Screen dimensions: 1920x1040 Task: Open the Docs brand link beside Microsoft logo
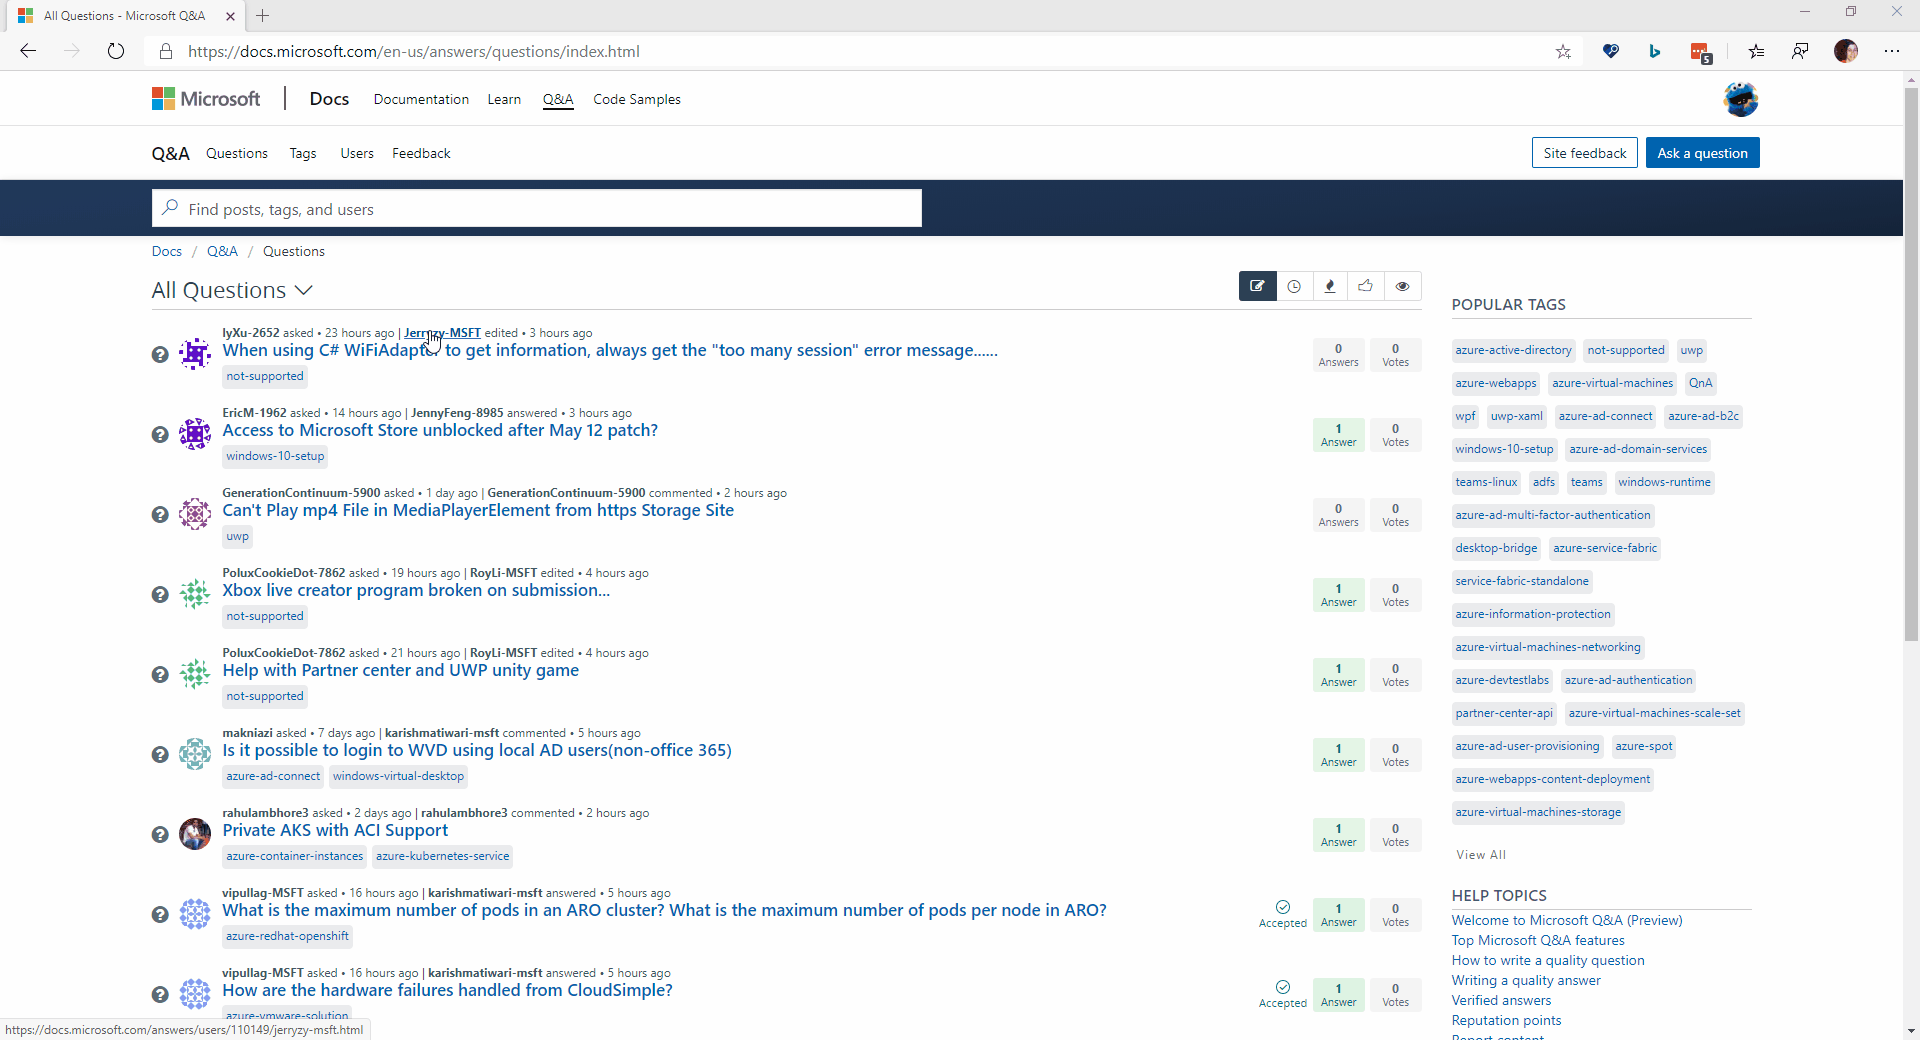(x=329, y=99)
